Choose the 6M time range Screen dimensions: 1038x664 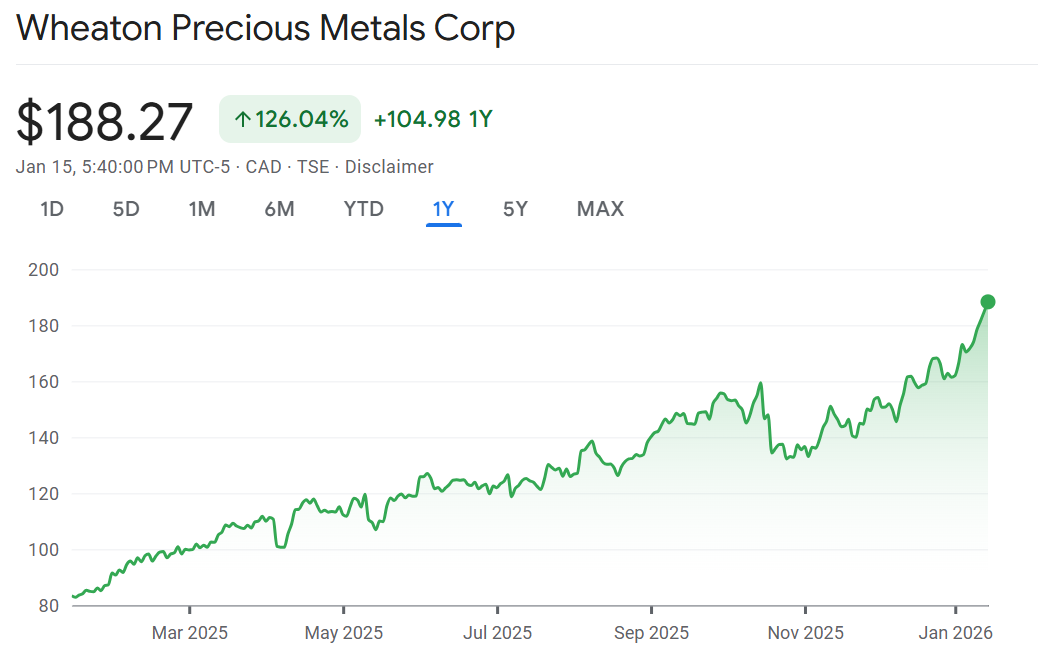point(279,209)
